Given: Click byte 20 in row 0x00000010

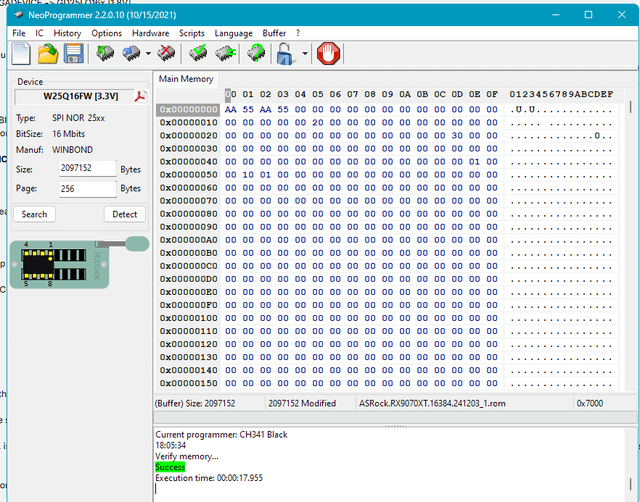Looking at the screenshot, I should click(318, 122).
